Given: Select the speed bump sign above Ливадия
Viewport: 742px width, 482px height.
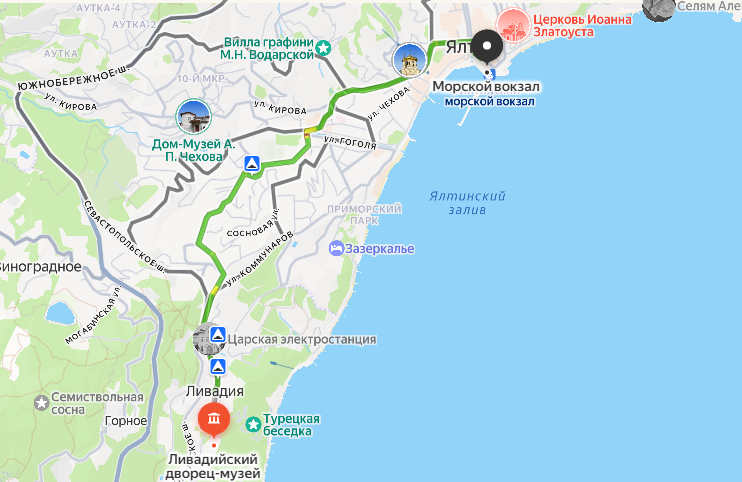Looking at the screenshot, I should 218,367.
